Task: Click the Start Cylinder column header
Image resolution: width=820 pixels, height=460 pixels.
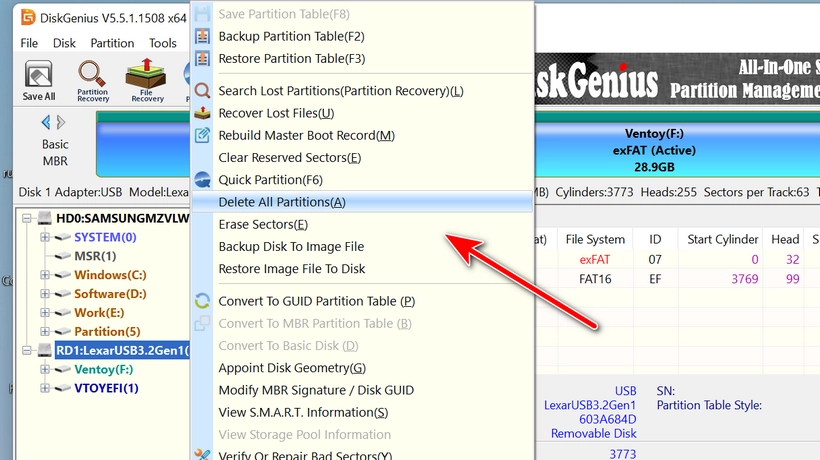Action: pyautogui.click(x=722, y=239)
